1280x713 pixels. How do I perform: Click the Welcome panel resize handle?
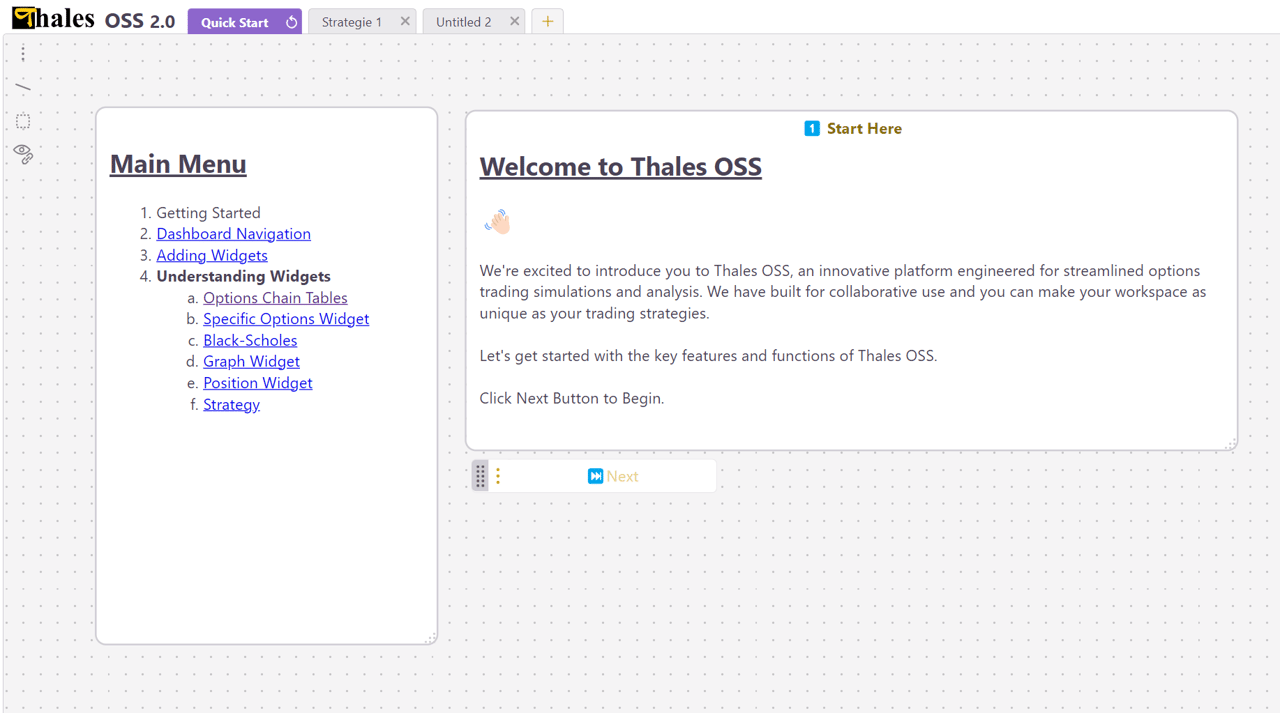(1231, 443)
